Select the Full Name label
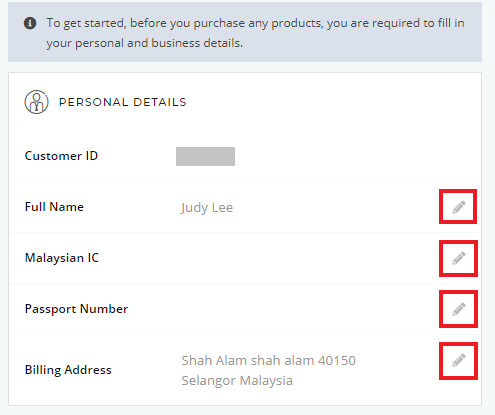The width and height of the screenshot is (495, 415). [x=54, y=207]
